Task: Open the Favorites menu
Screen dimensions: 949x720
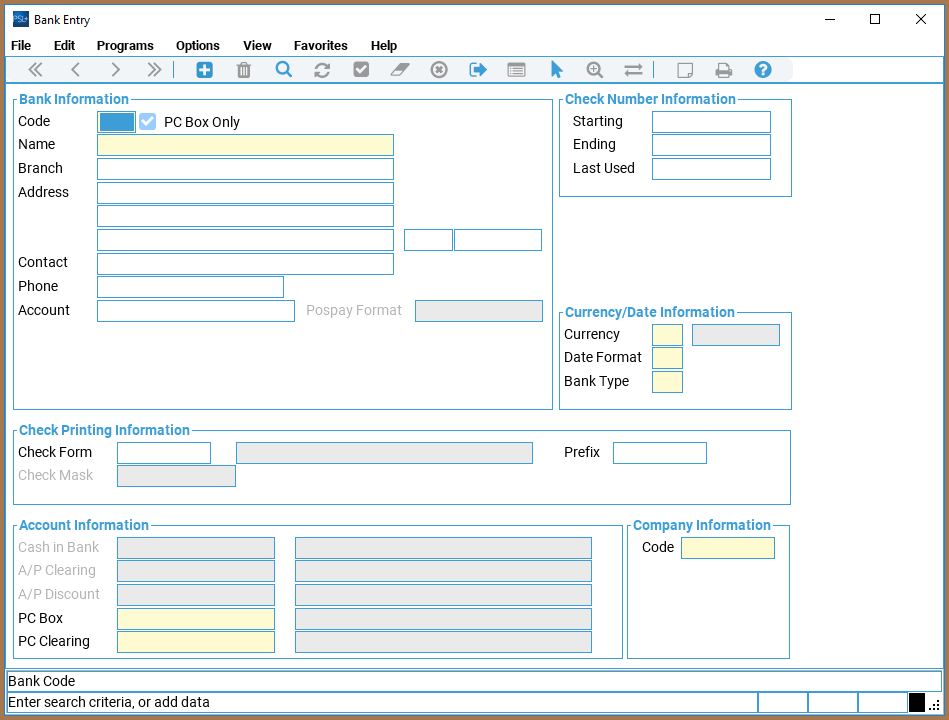Action: point(320,45)
